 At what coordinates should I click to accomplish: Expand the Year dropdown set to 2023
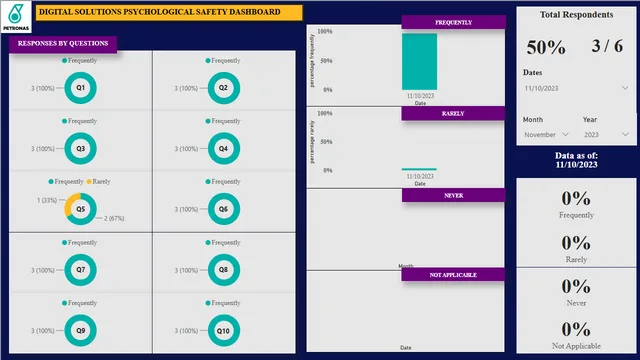pyautogui.click(x=606, y=134)
